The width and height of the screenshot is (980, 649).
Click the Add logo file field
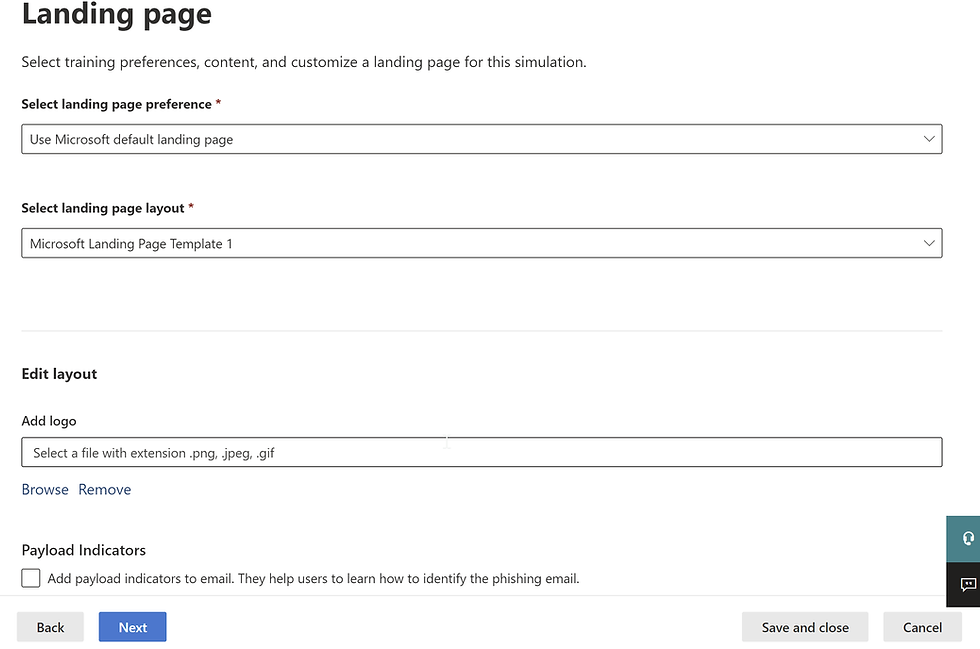pos(482,452)
